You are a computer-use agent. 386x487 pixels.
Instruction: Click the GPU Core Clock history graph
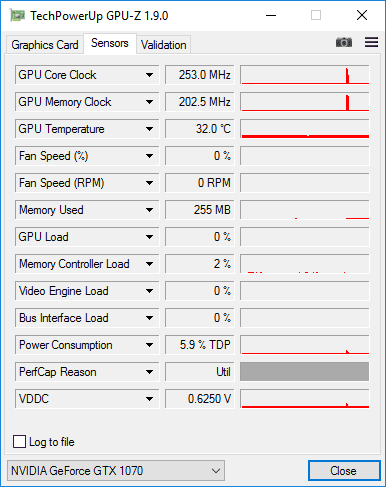305,75
